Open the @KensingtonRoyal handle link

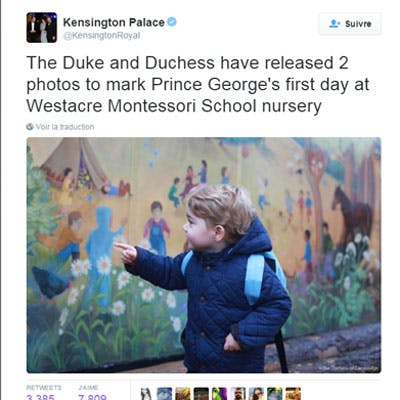(102, 36)
